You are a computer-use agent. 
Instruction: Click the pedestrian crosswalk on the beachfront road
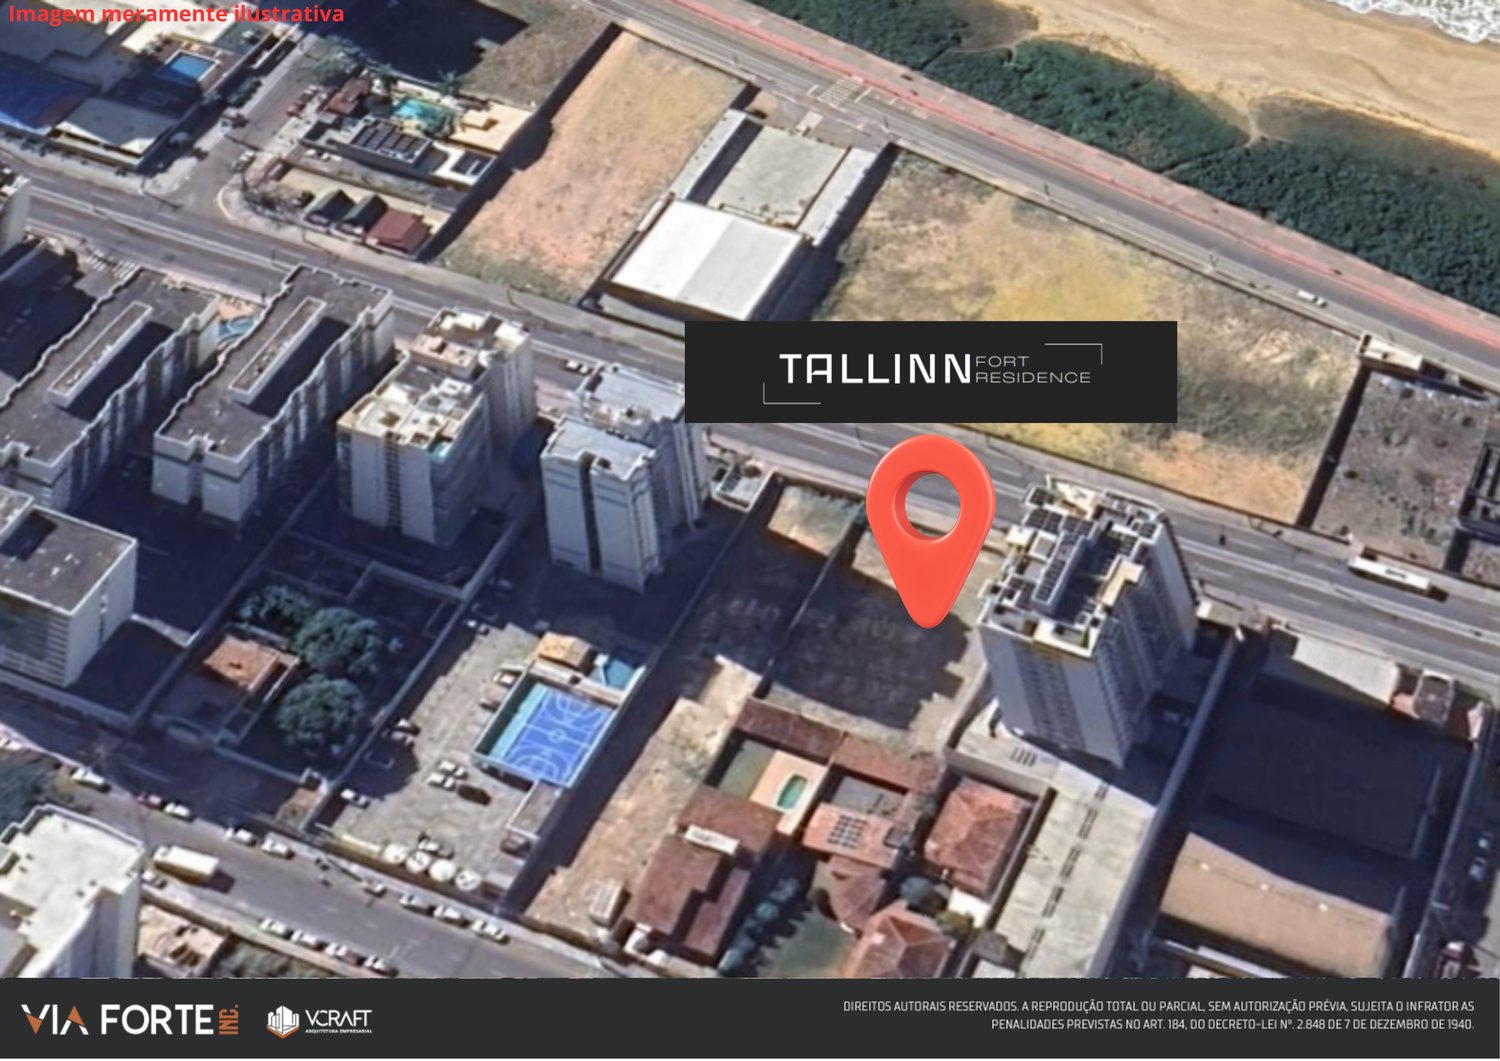[838, 91]
